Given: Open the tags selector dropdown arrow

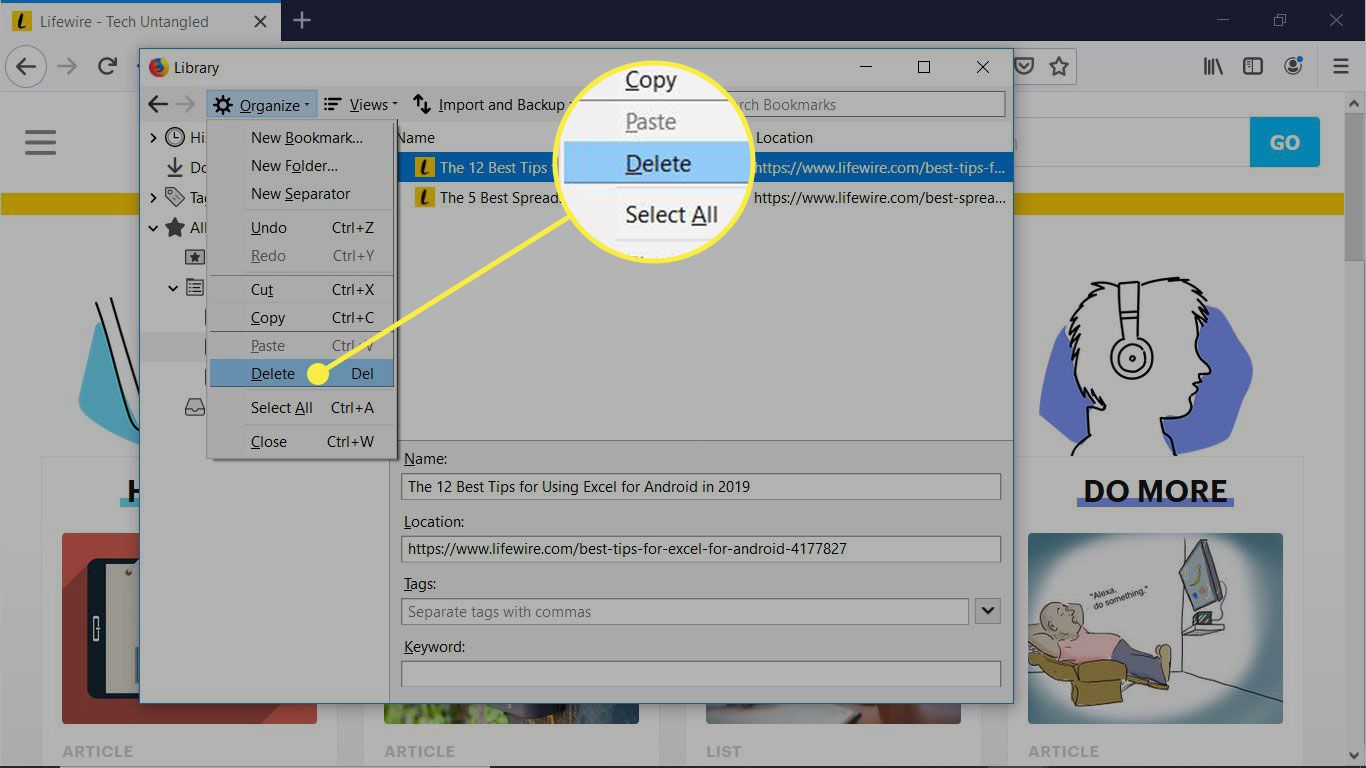Looking at the screenshot, I should pyautogui.click(x=988, y=611).
